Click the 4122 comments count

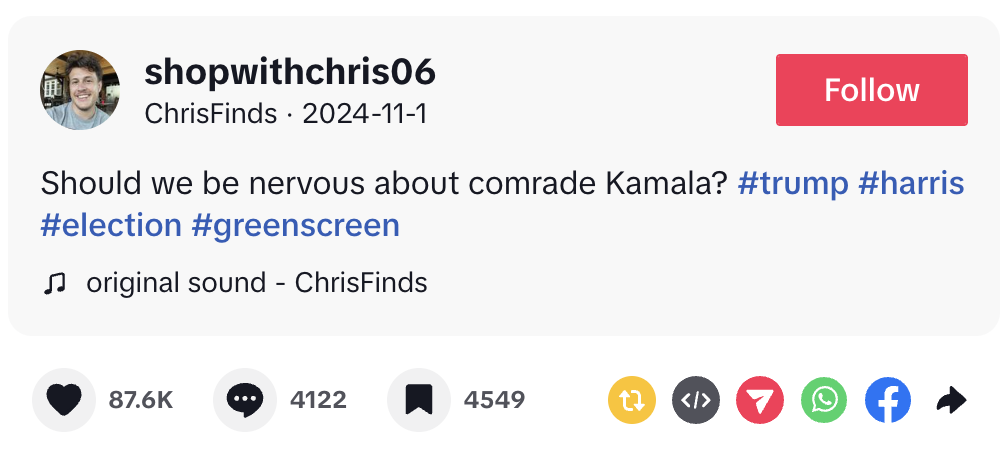(x=318, y=400)
